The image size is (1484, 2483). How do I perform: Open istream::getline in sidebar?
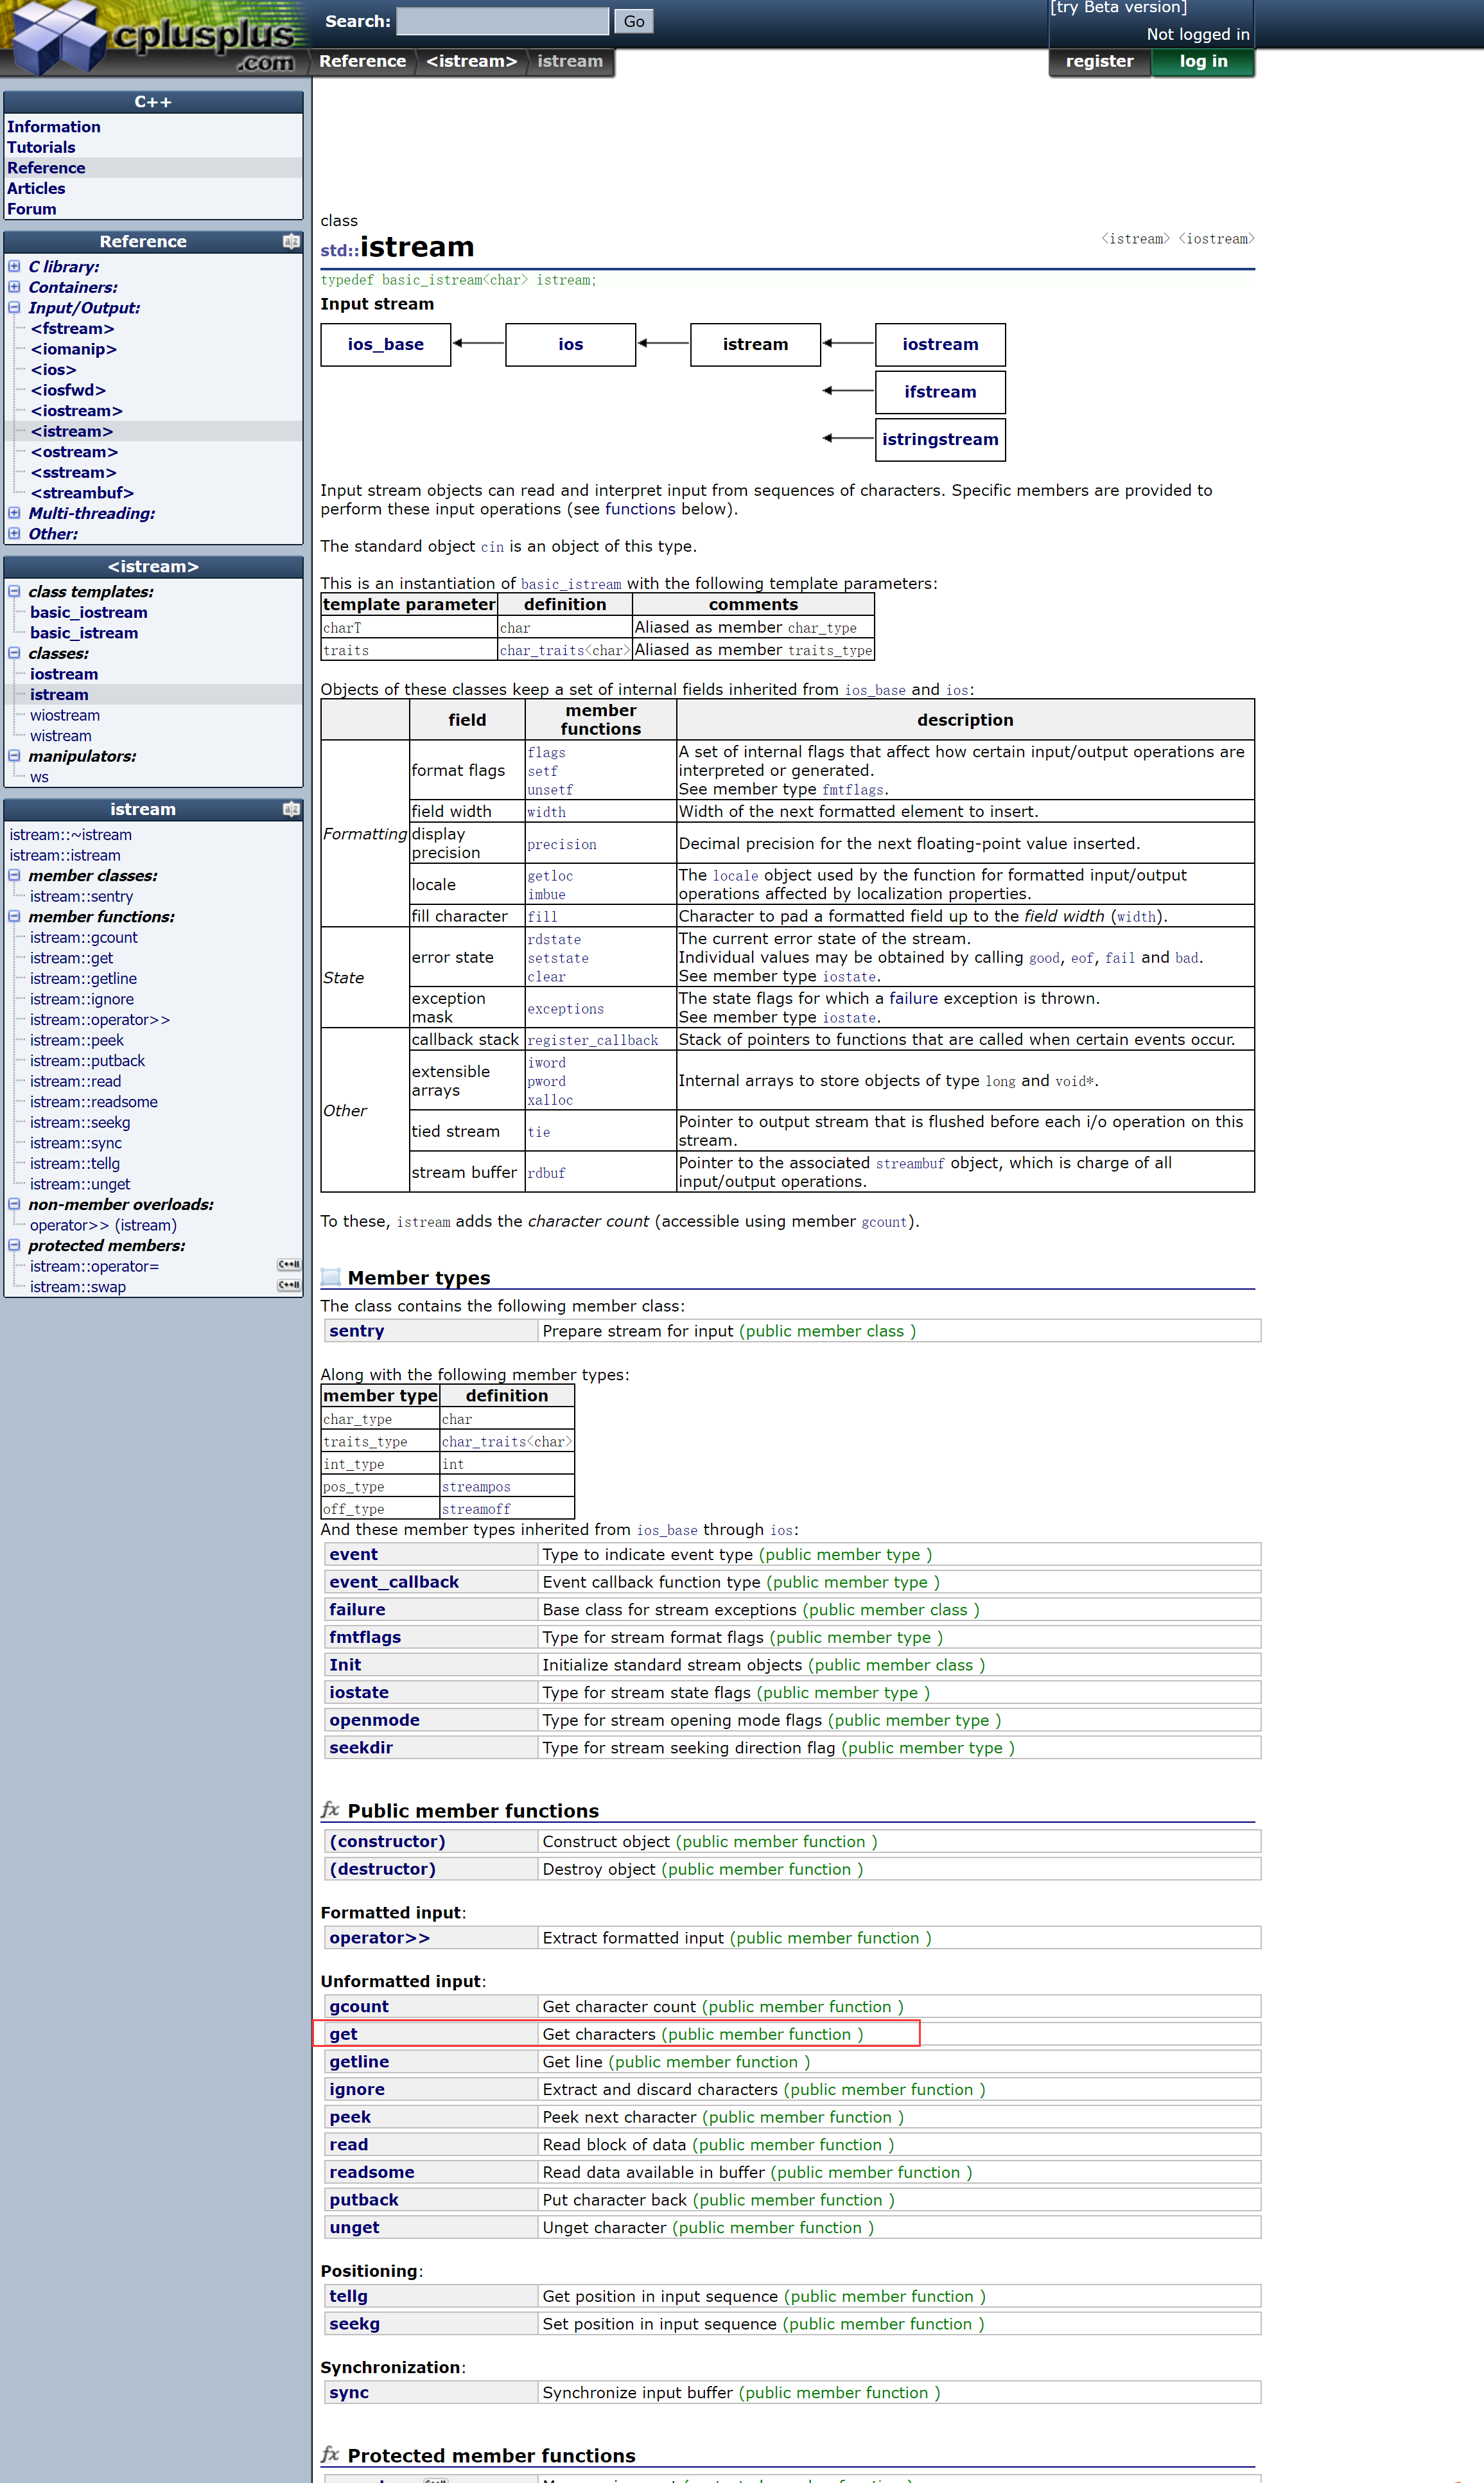pos(83,978)
